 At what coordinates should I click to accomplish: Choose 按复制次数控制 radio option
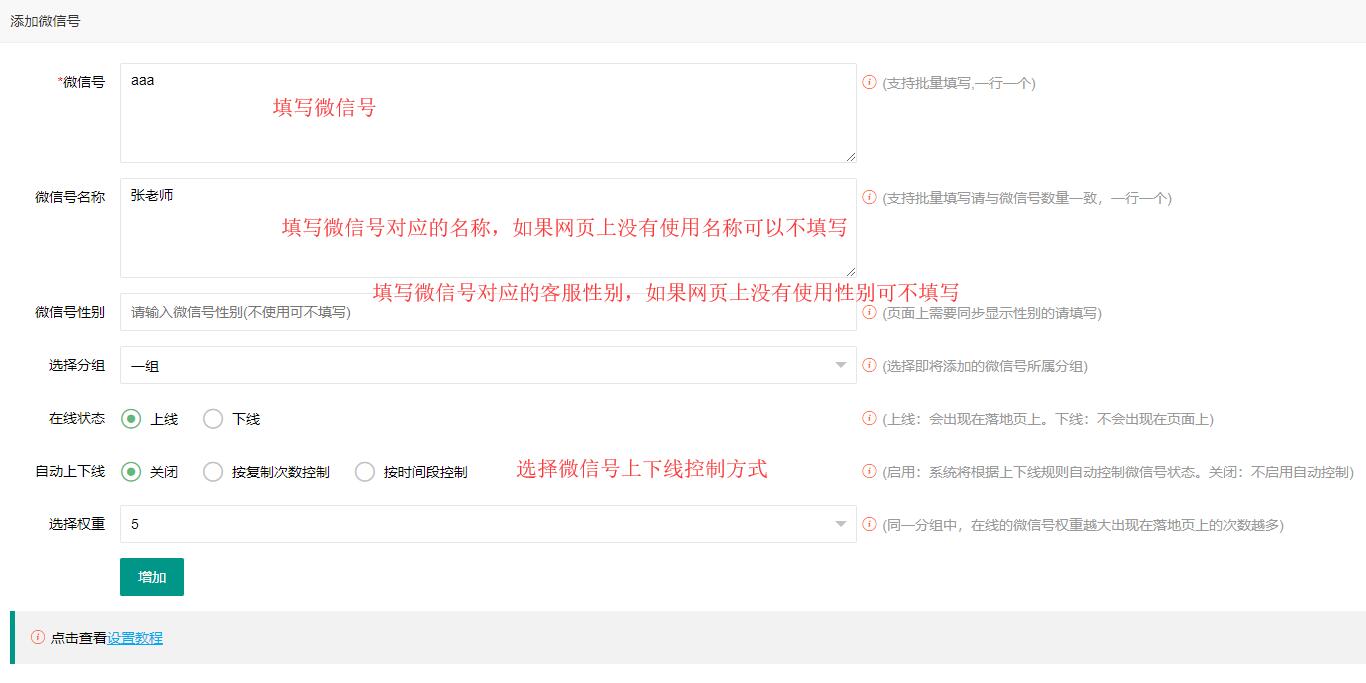[x=213, y=472]
